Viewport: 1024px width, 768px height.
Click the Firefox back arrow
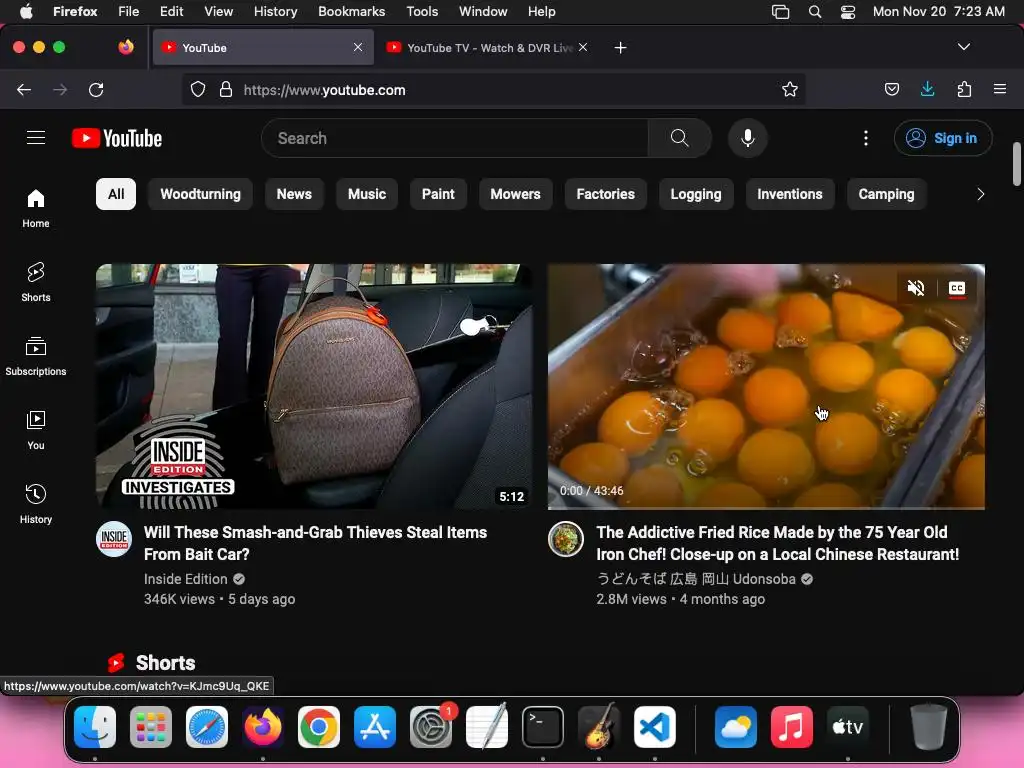pos(24,89)
